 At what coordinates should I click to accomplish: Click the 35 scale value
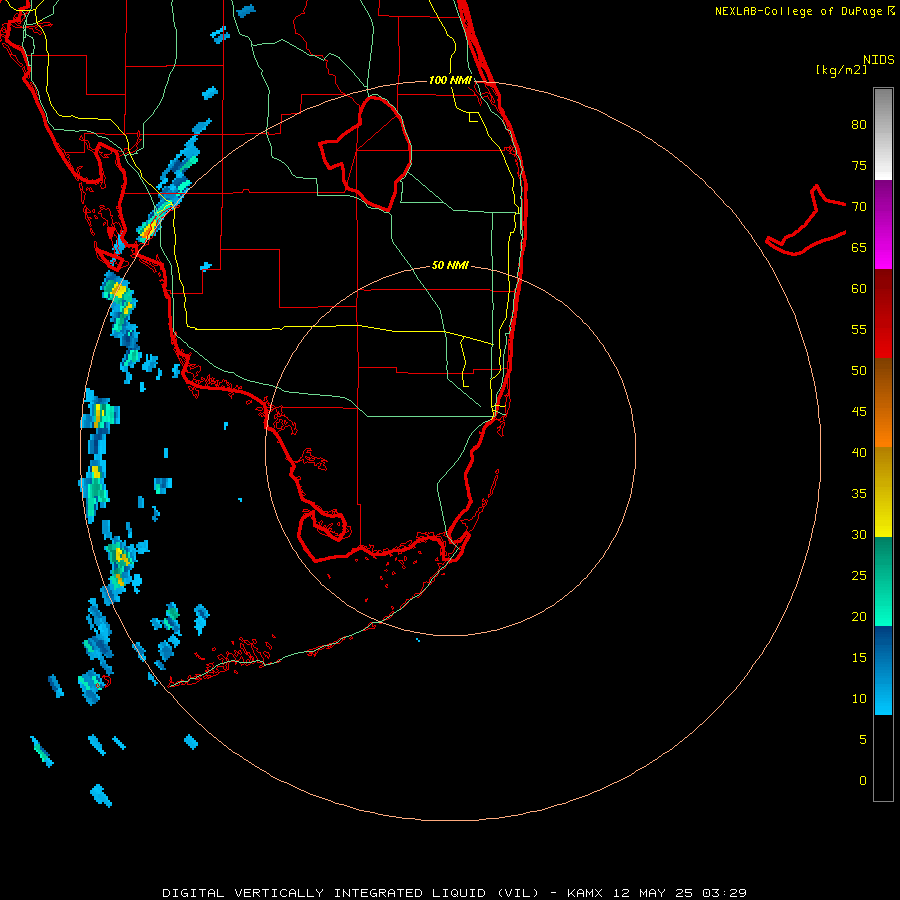[859, 494]
